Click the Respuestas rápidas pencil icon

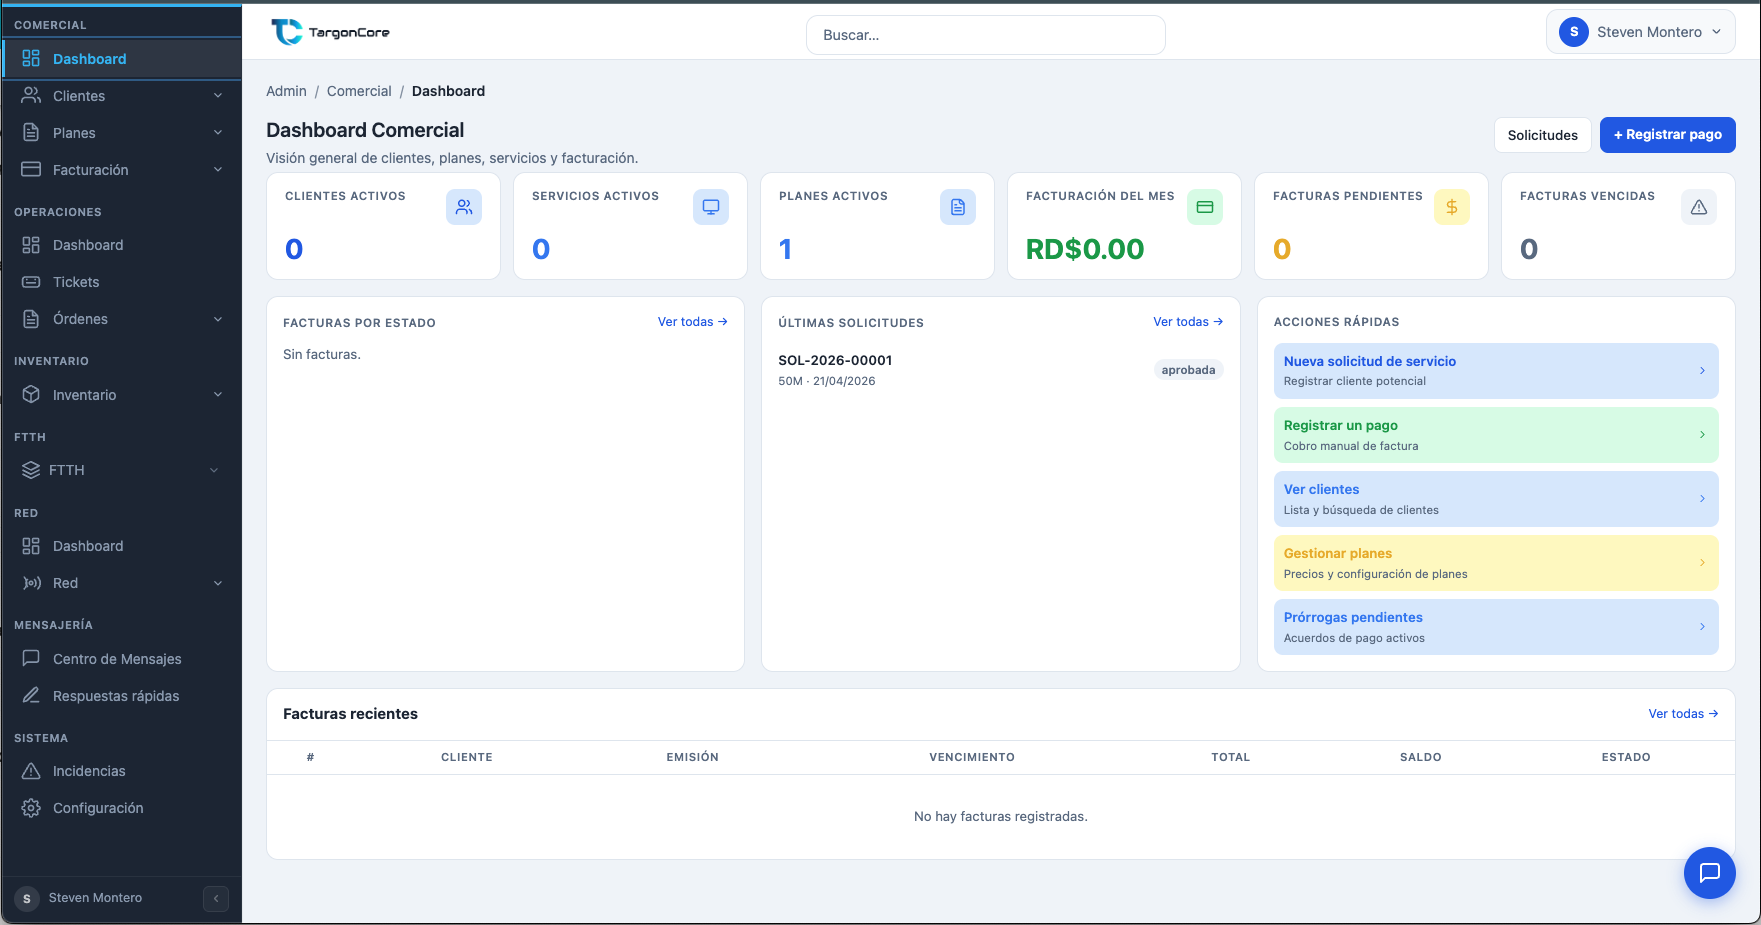[x=31, y=695]
